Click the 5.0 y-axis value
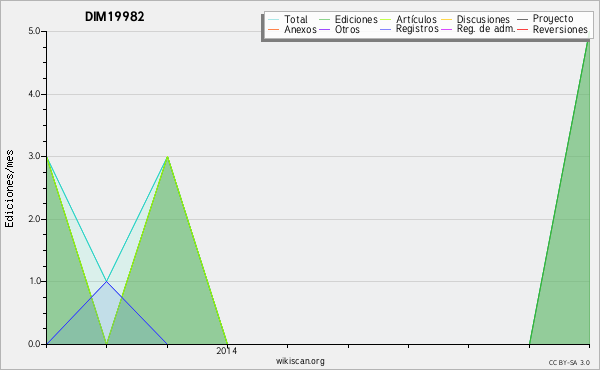600x370 pixels. coord(34,31)
